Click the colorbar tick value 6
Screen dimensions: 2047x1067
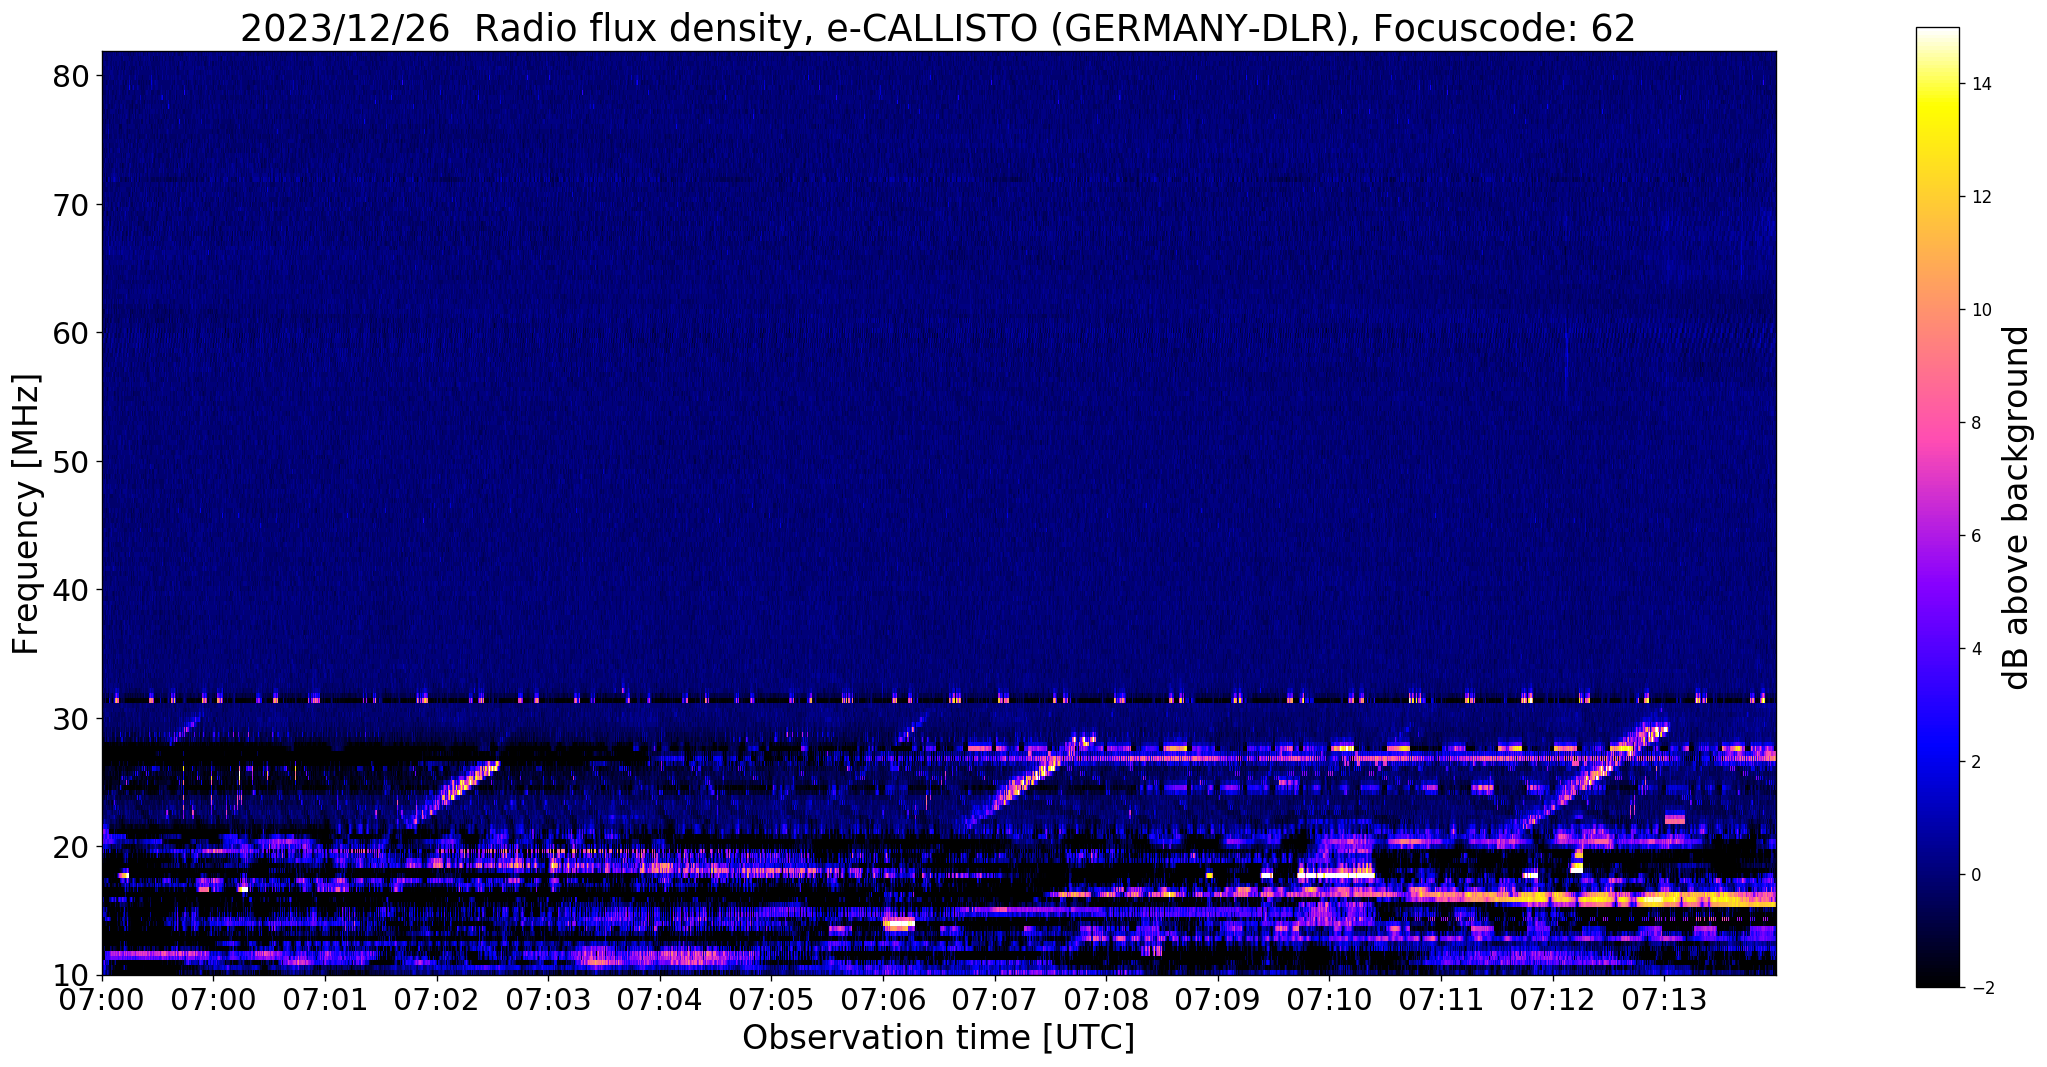pos(1975,536)
